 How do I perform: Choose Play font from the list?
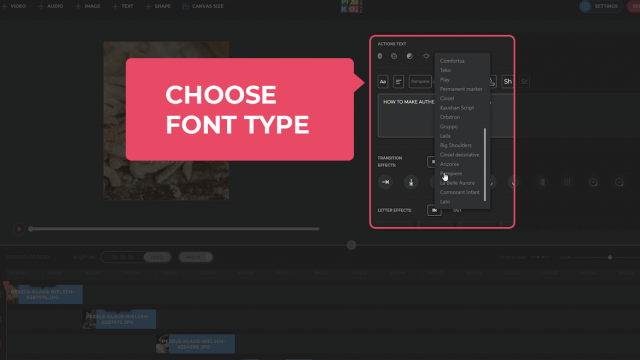444,80
